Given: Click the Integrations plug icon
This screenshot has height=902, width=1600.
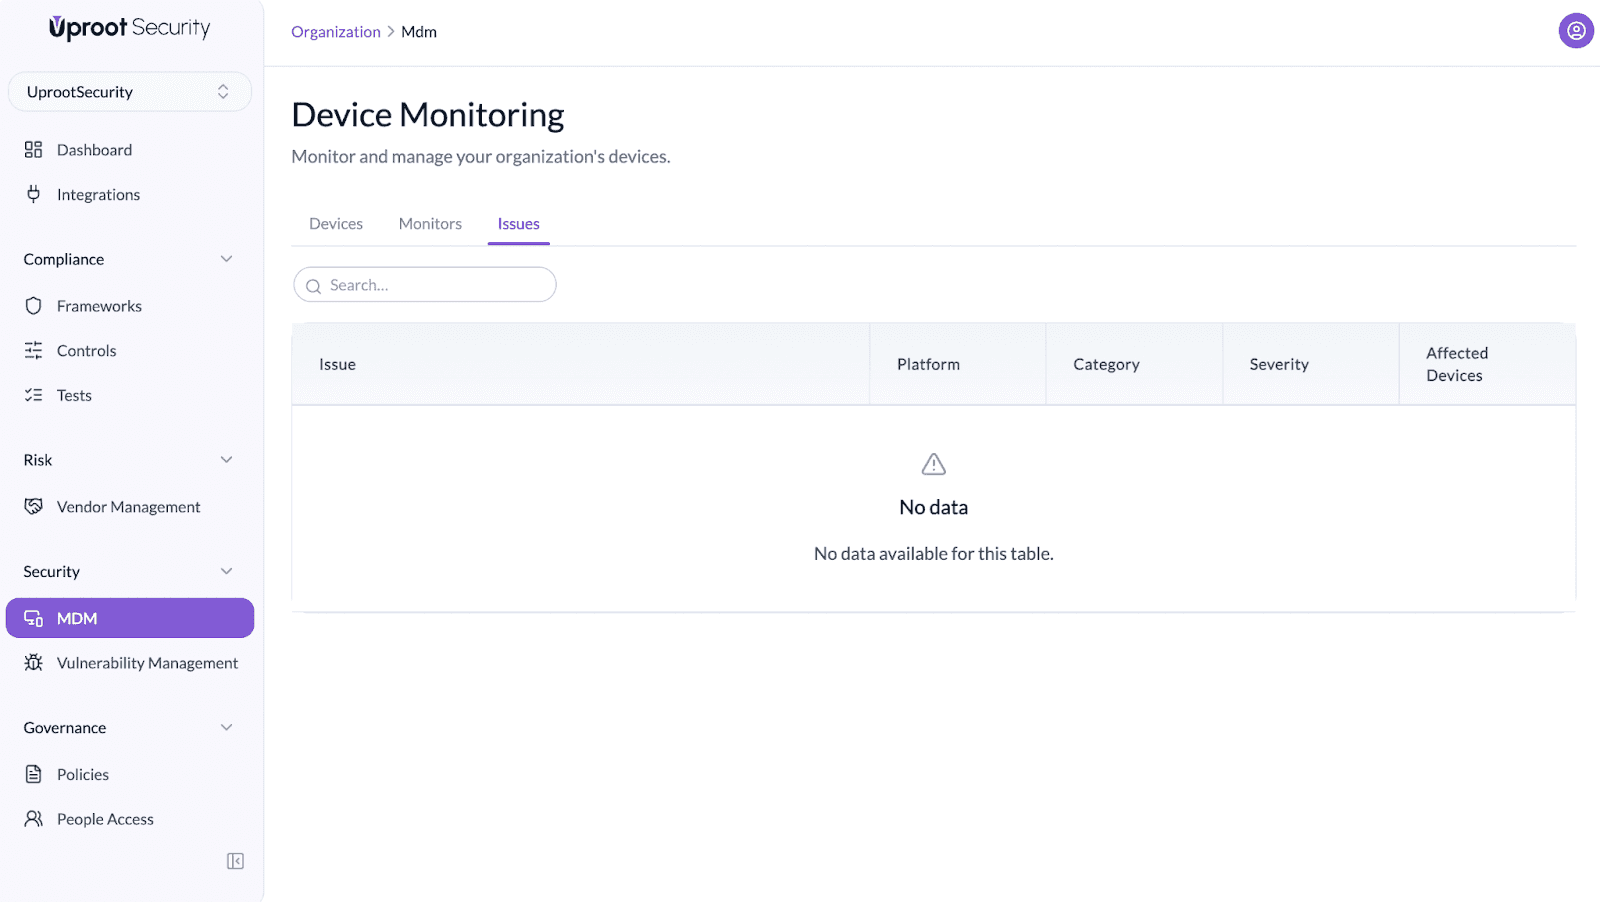Looking at the screenshot, I should click(x=33, y=194).
